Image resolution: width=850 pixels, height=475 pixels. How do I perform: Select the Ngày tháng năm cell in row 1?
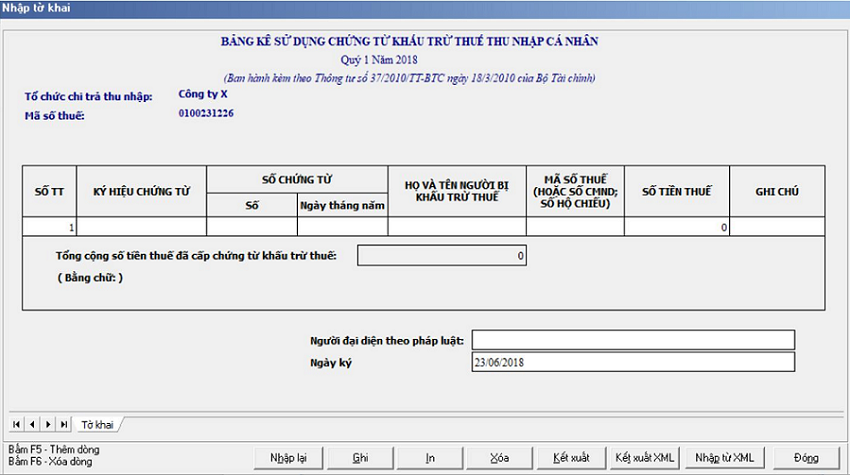coord(342,228)
